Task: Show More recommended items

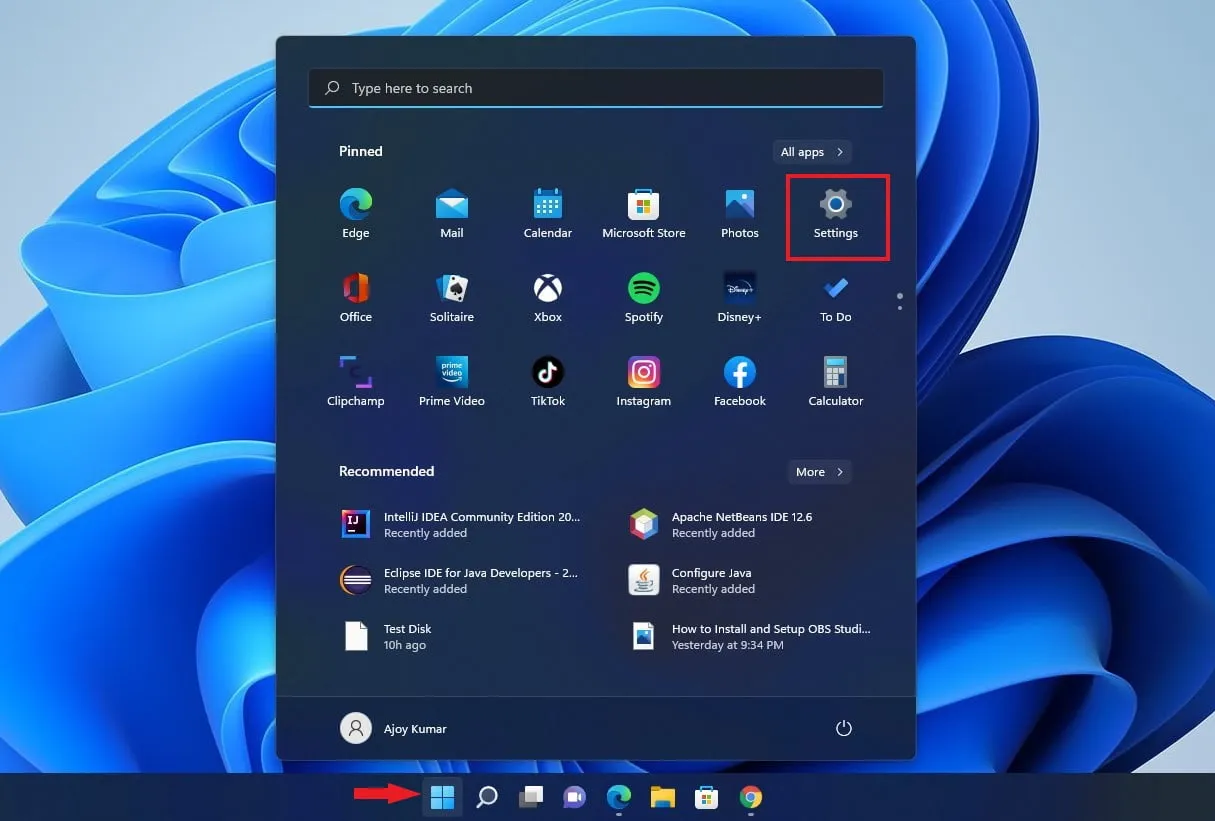Action: coord(819,471)
